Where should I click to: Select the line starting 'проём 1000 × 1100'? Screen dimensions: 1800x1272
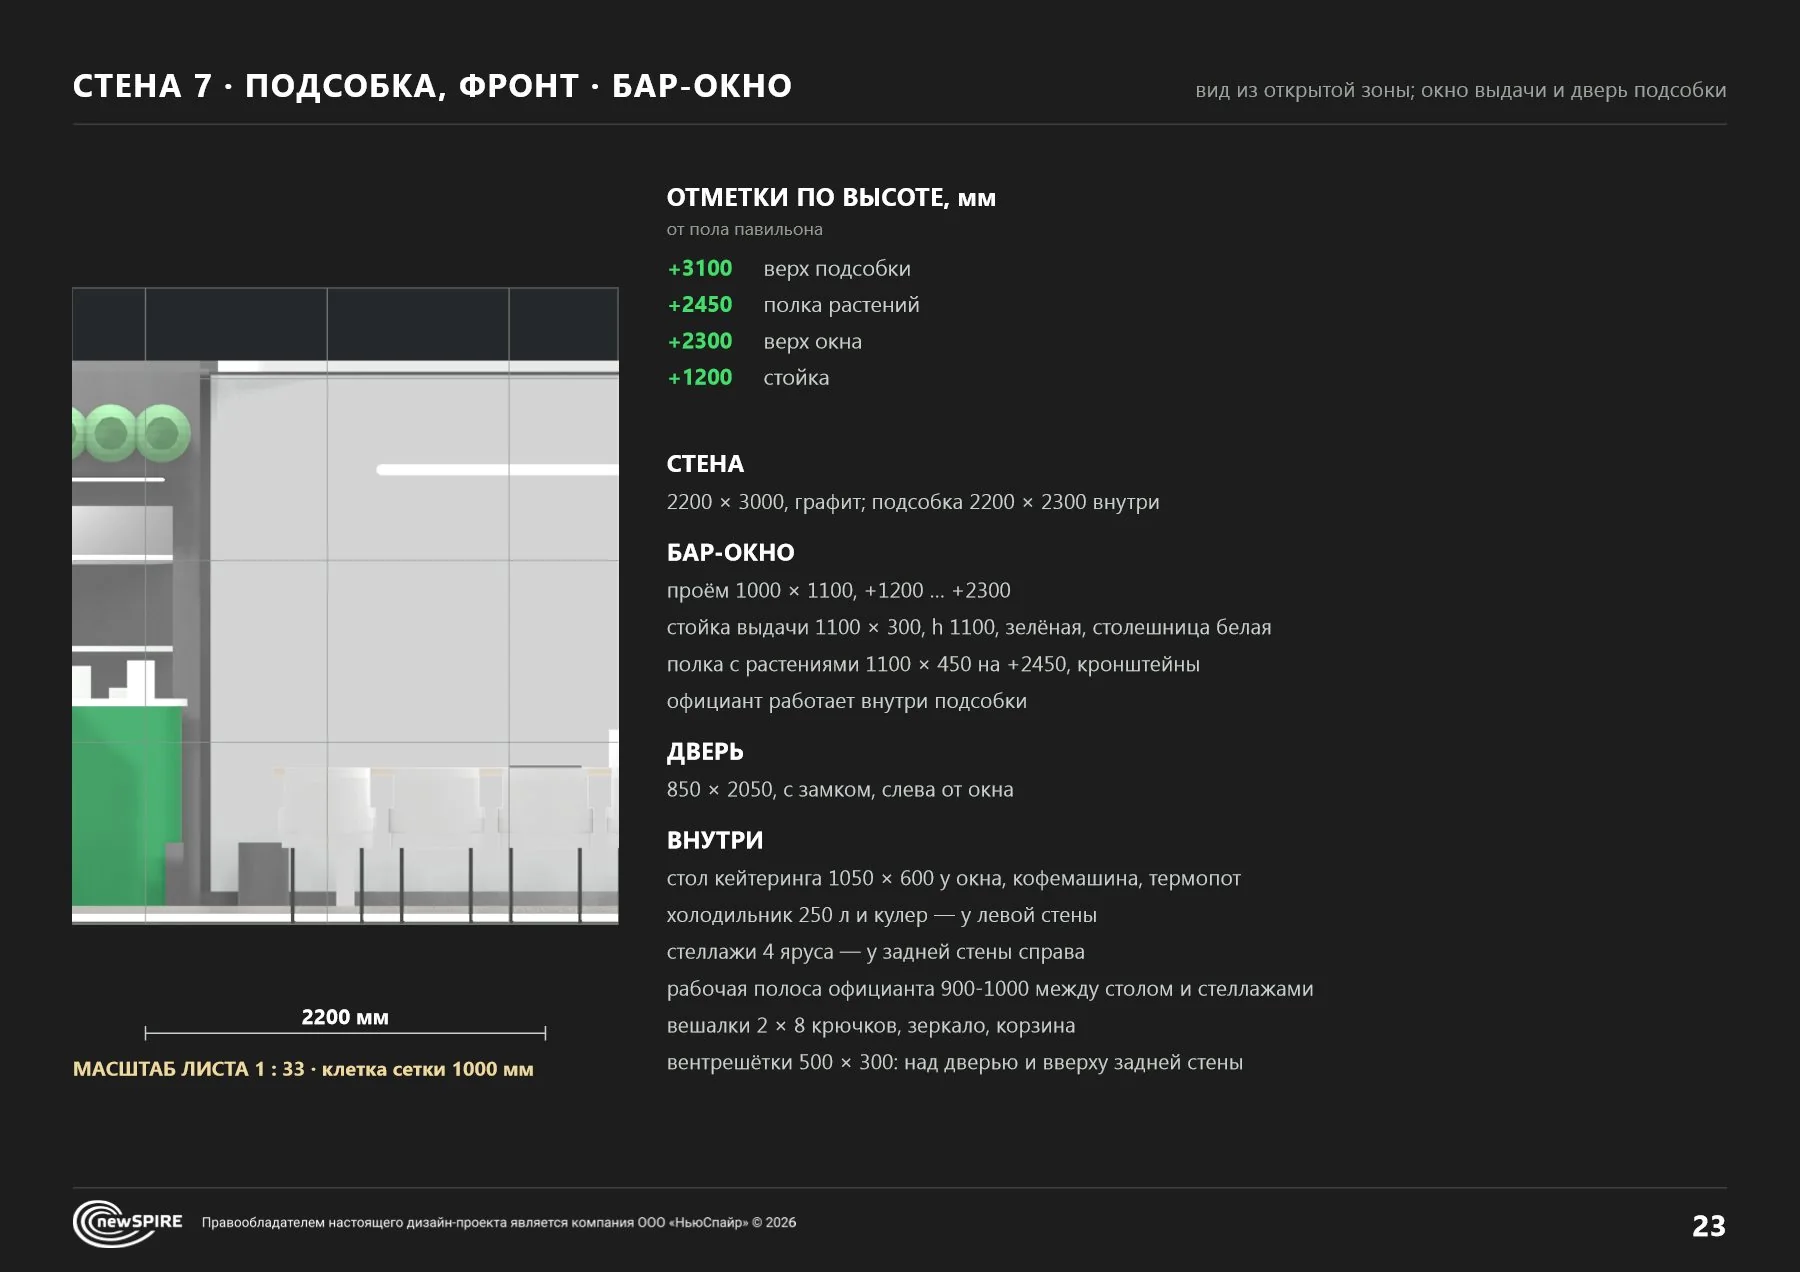(x=839, y=590)
